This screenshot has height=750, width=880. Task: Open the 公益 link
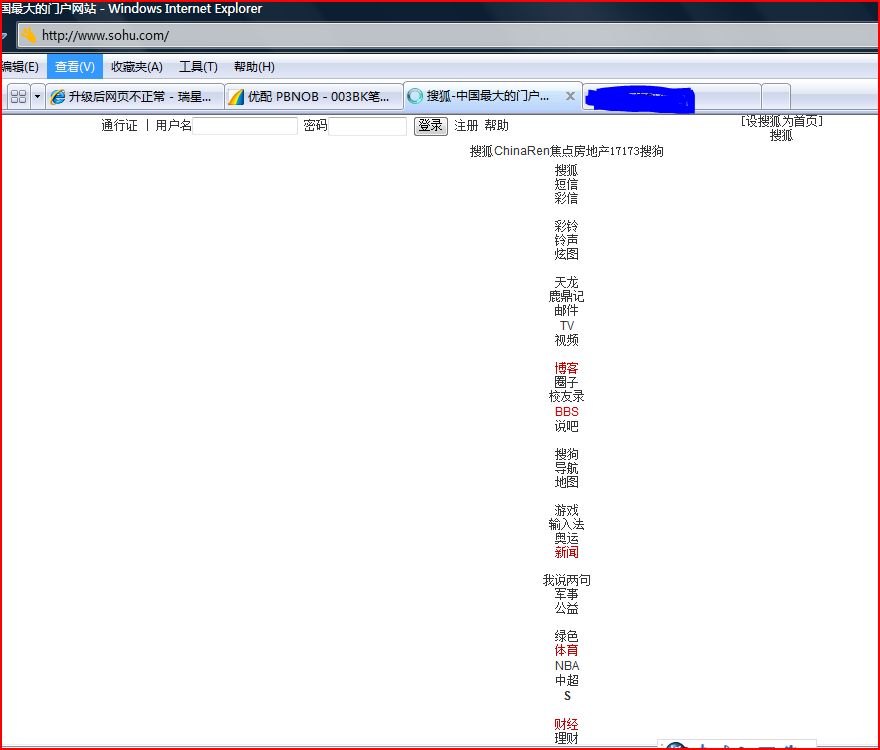(x=566, y=609)
